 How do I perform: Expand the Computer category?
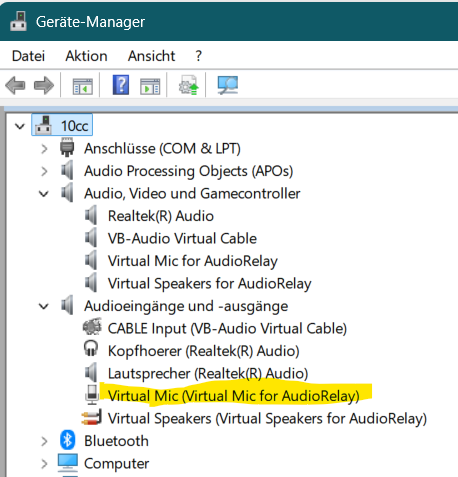coord(44,464)
